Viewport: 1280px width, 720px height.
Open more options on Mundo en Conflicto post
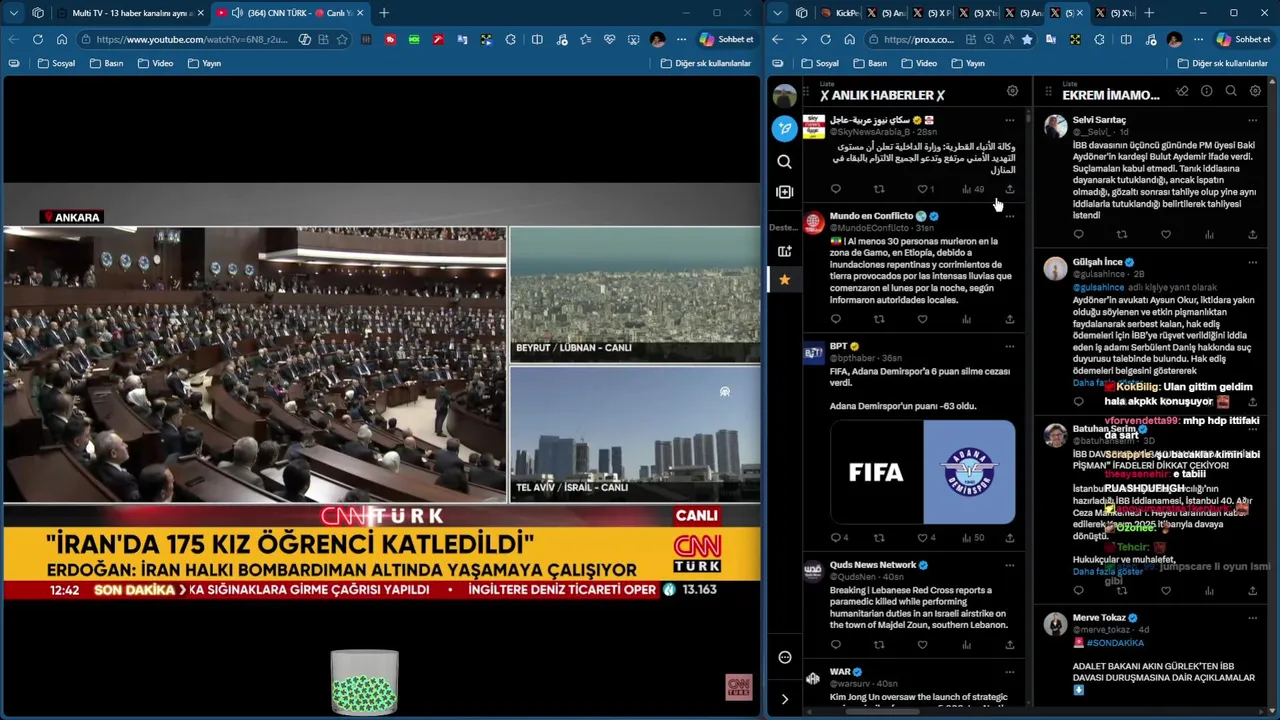pyautogui.click(x=1009, y=216)
